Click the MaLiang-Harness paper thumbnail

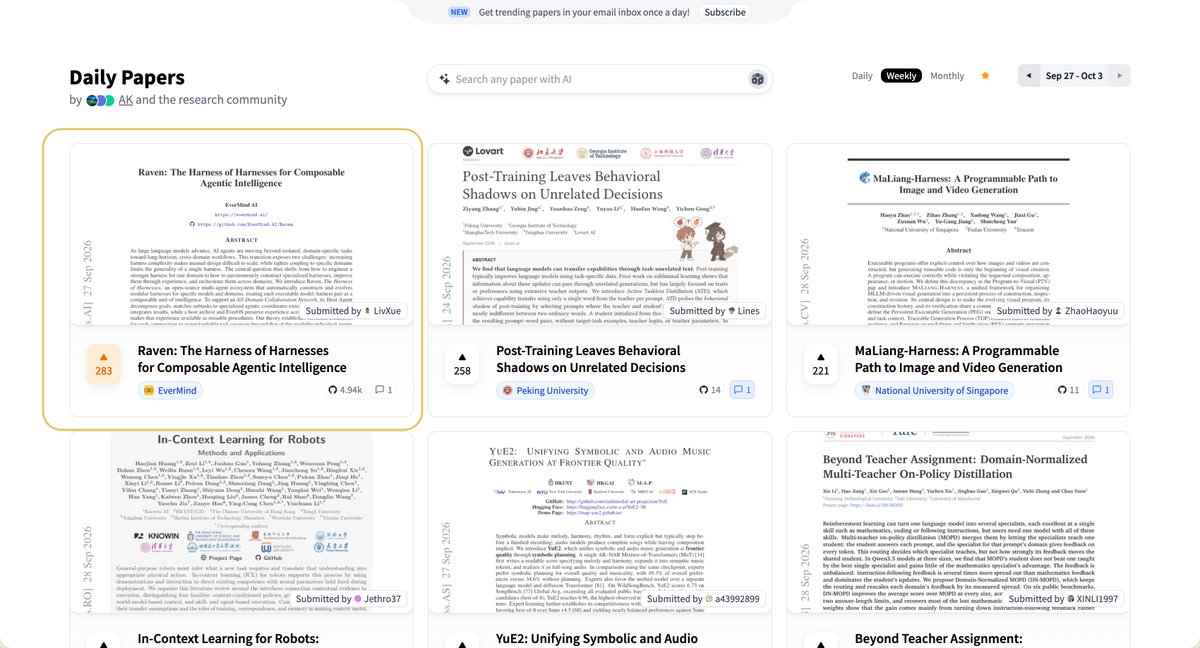[x=958, y=235]
